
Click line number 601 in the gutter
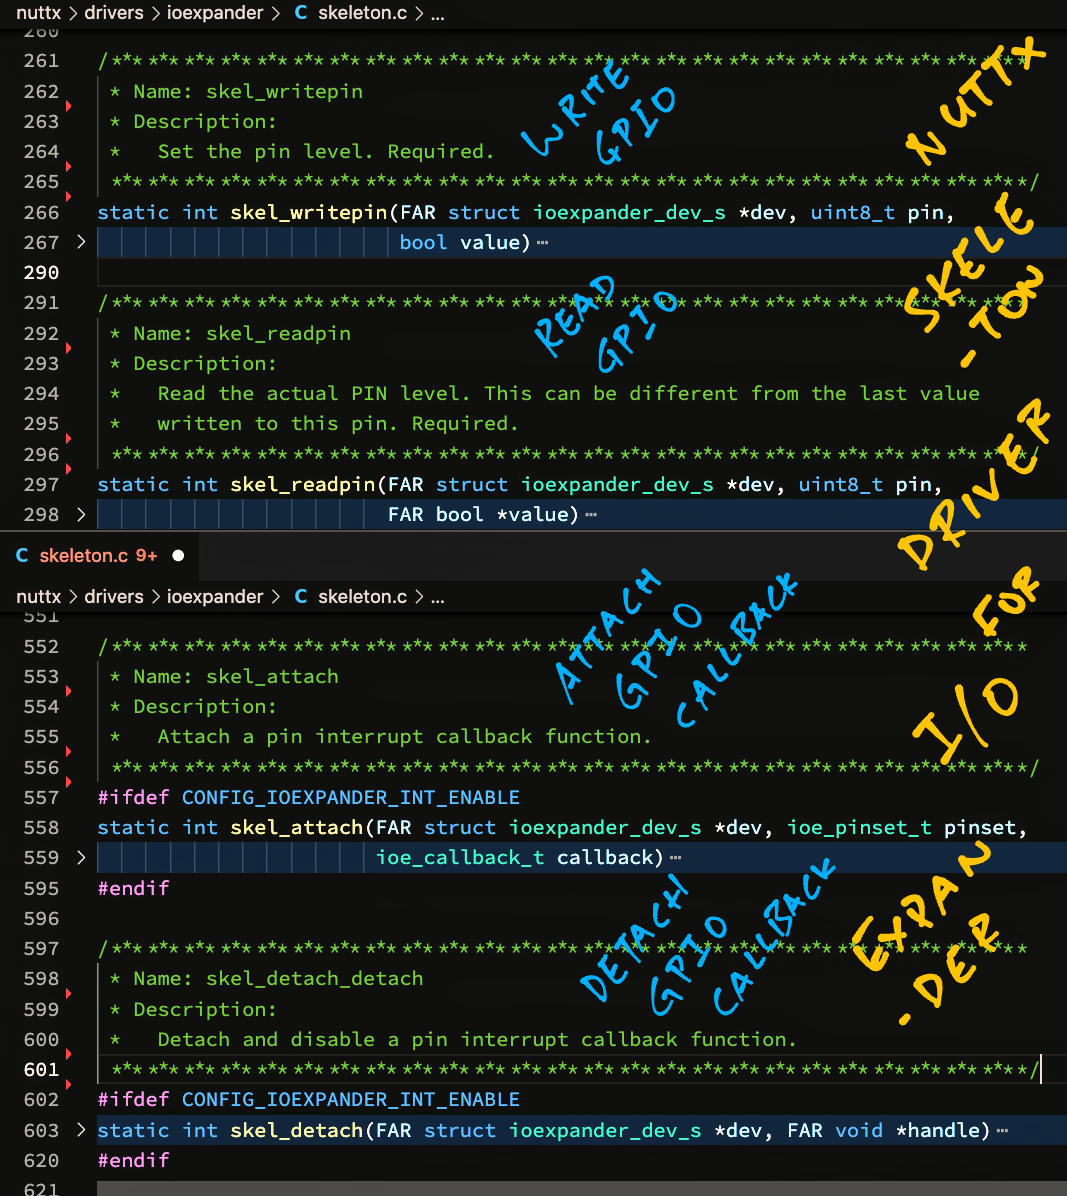(x=41, y=1070)
